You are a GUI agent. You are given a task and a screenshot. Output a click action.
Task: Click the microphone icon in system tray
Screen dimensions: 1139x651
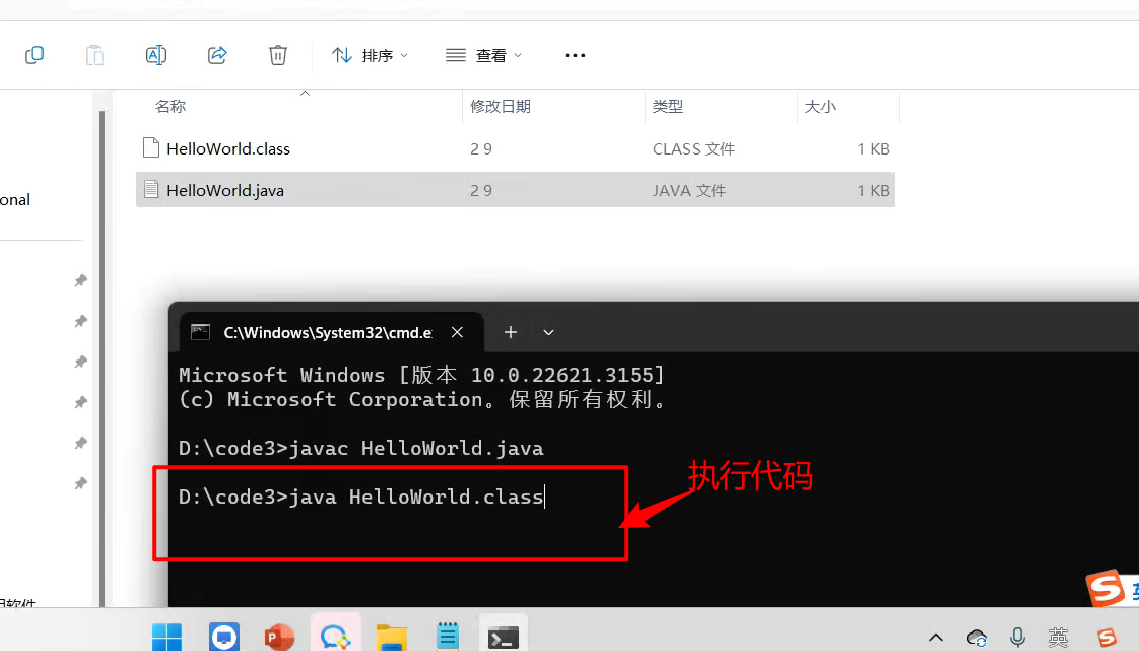click(x=1017, y=636)
